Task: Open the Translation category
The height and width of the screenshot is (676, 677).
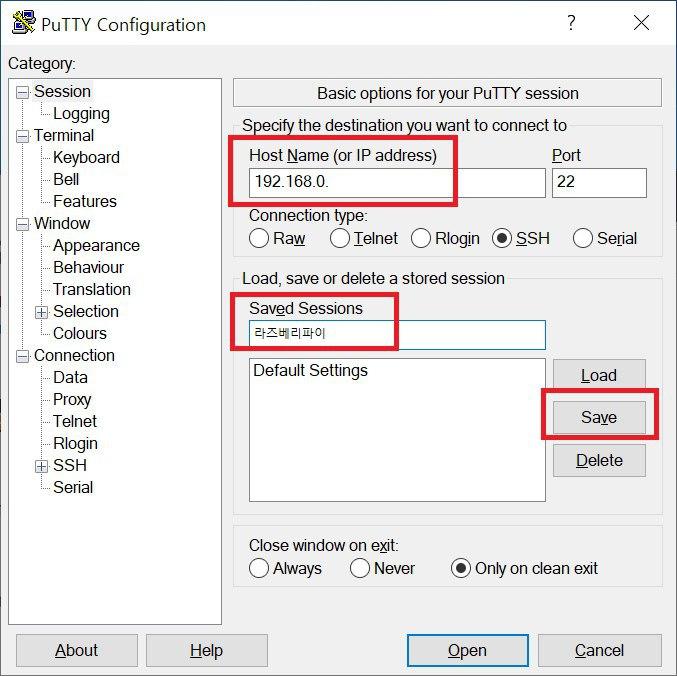Action: tap(92, 290)
